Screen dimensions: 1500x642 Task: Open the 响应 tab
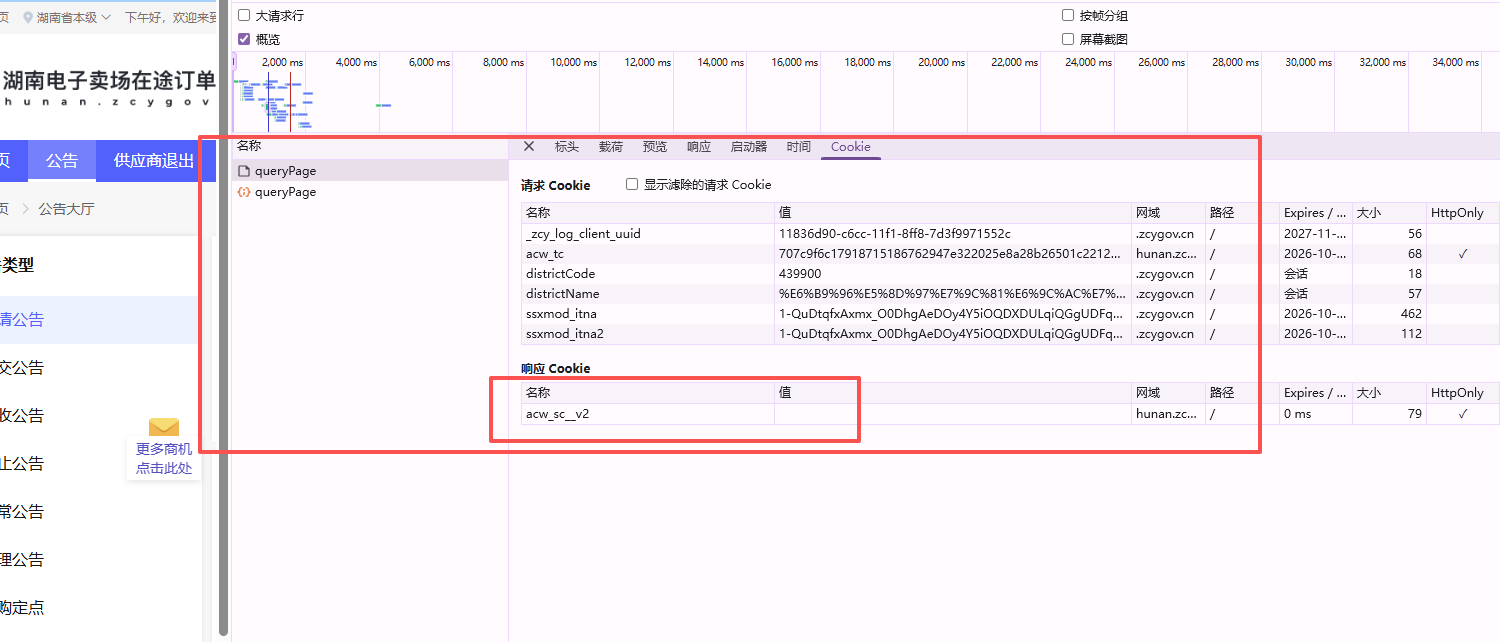click(x=699, y=147)
